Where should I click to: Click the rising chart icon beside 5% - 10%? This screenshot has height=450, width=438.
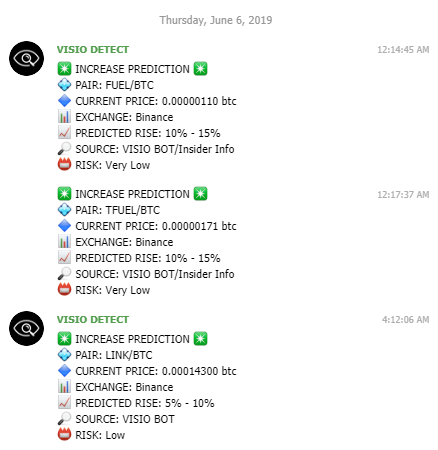64,403
